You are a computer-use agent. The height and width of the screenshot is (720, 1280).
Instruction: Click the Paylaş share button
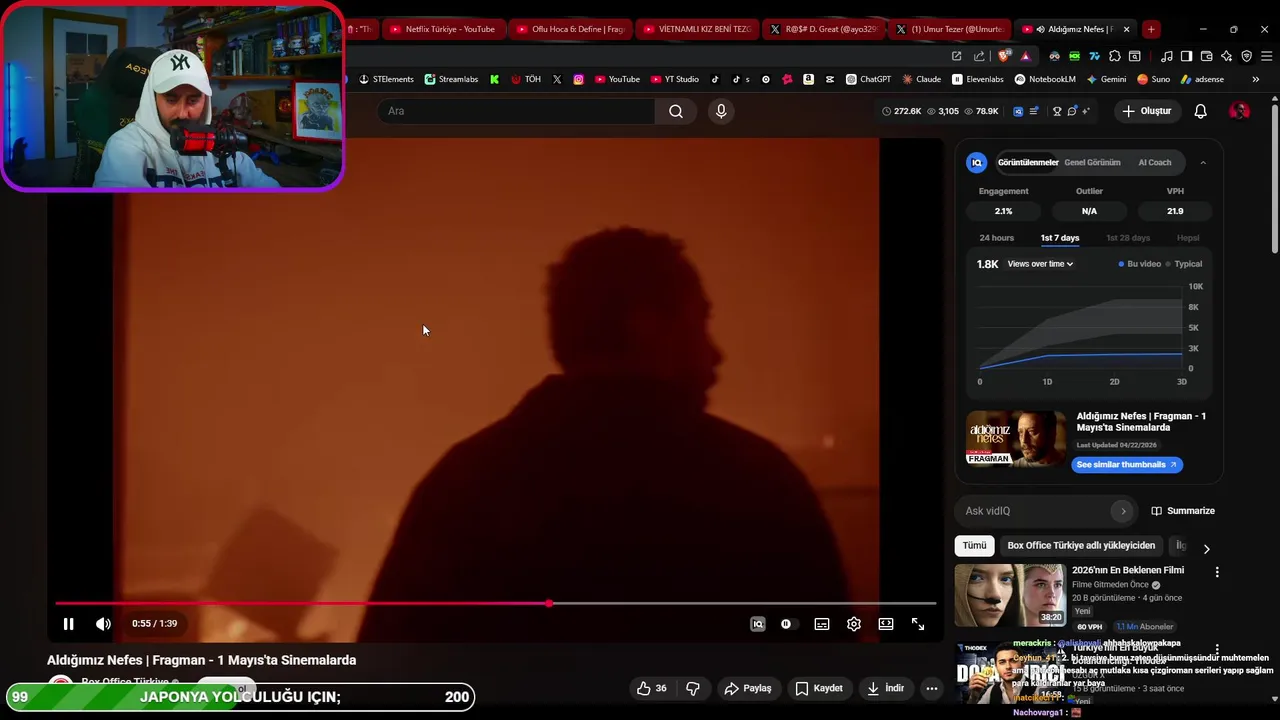(748, 688)
